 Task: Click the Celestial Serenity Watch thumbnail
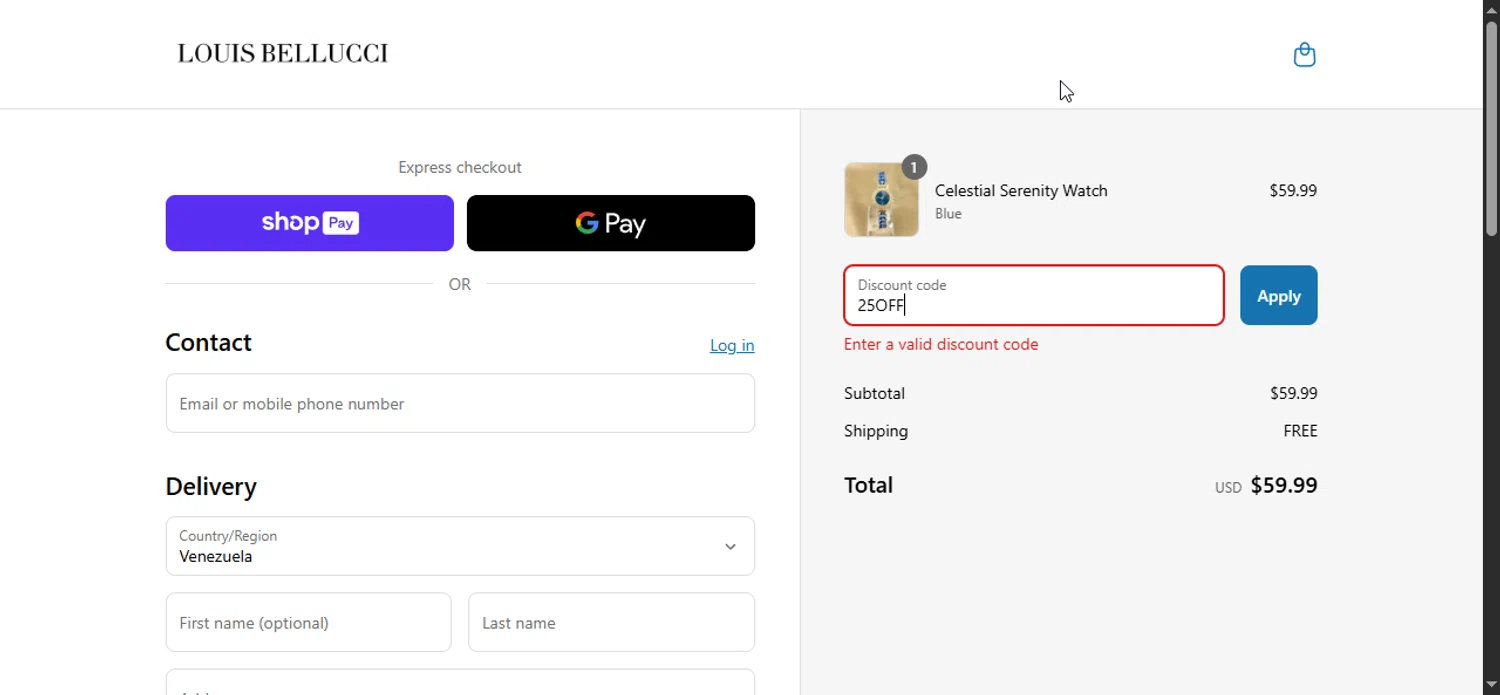click(881, 200)
